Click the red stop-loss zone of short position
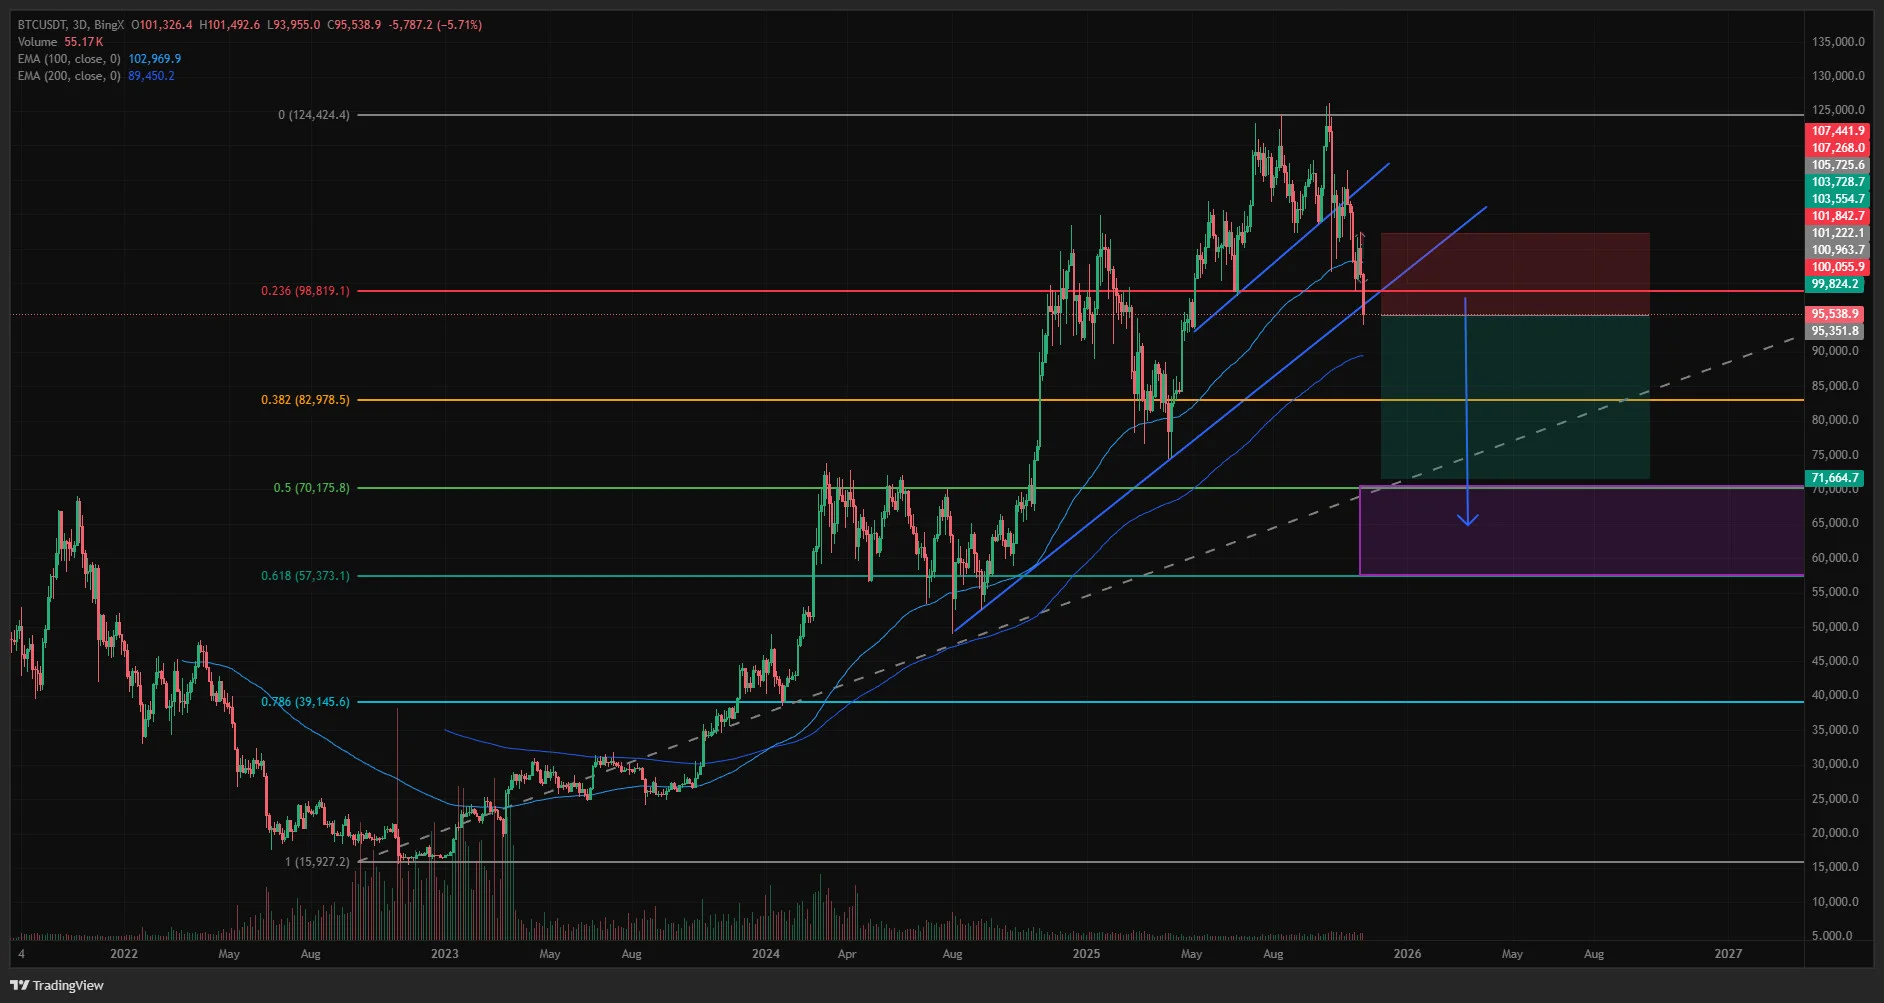1884x1003 pixels. 1515,274
